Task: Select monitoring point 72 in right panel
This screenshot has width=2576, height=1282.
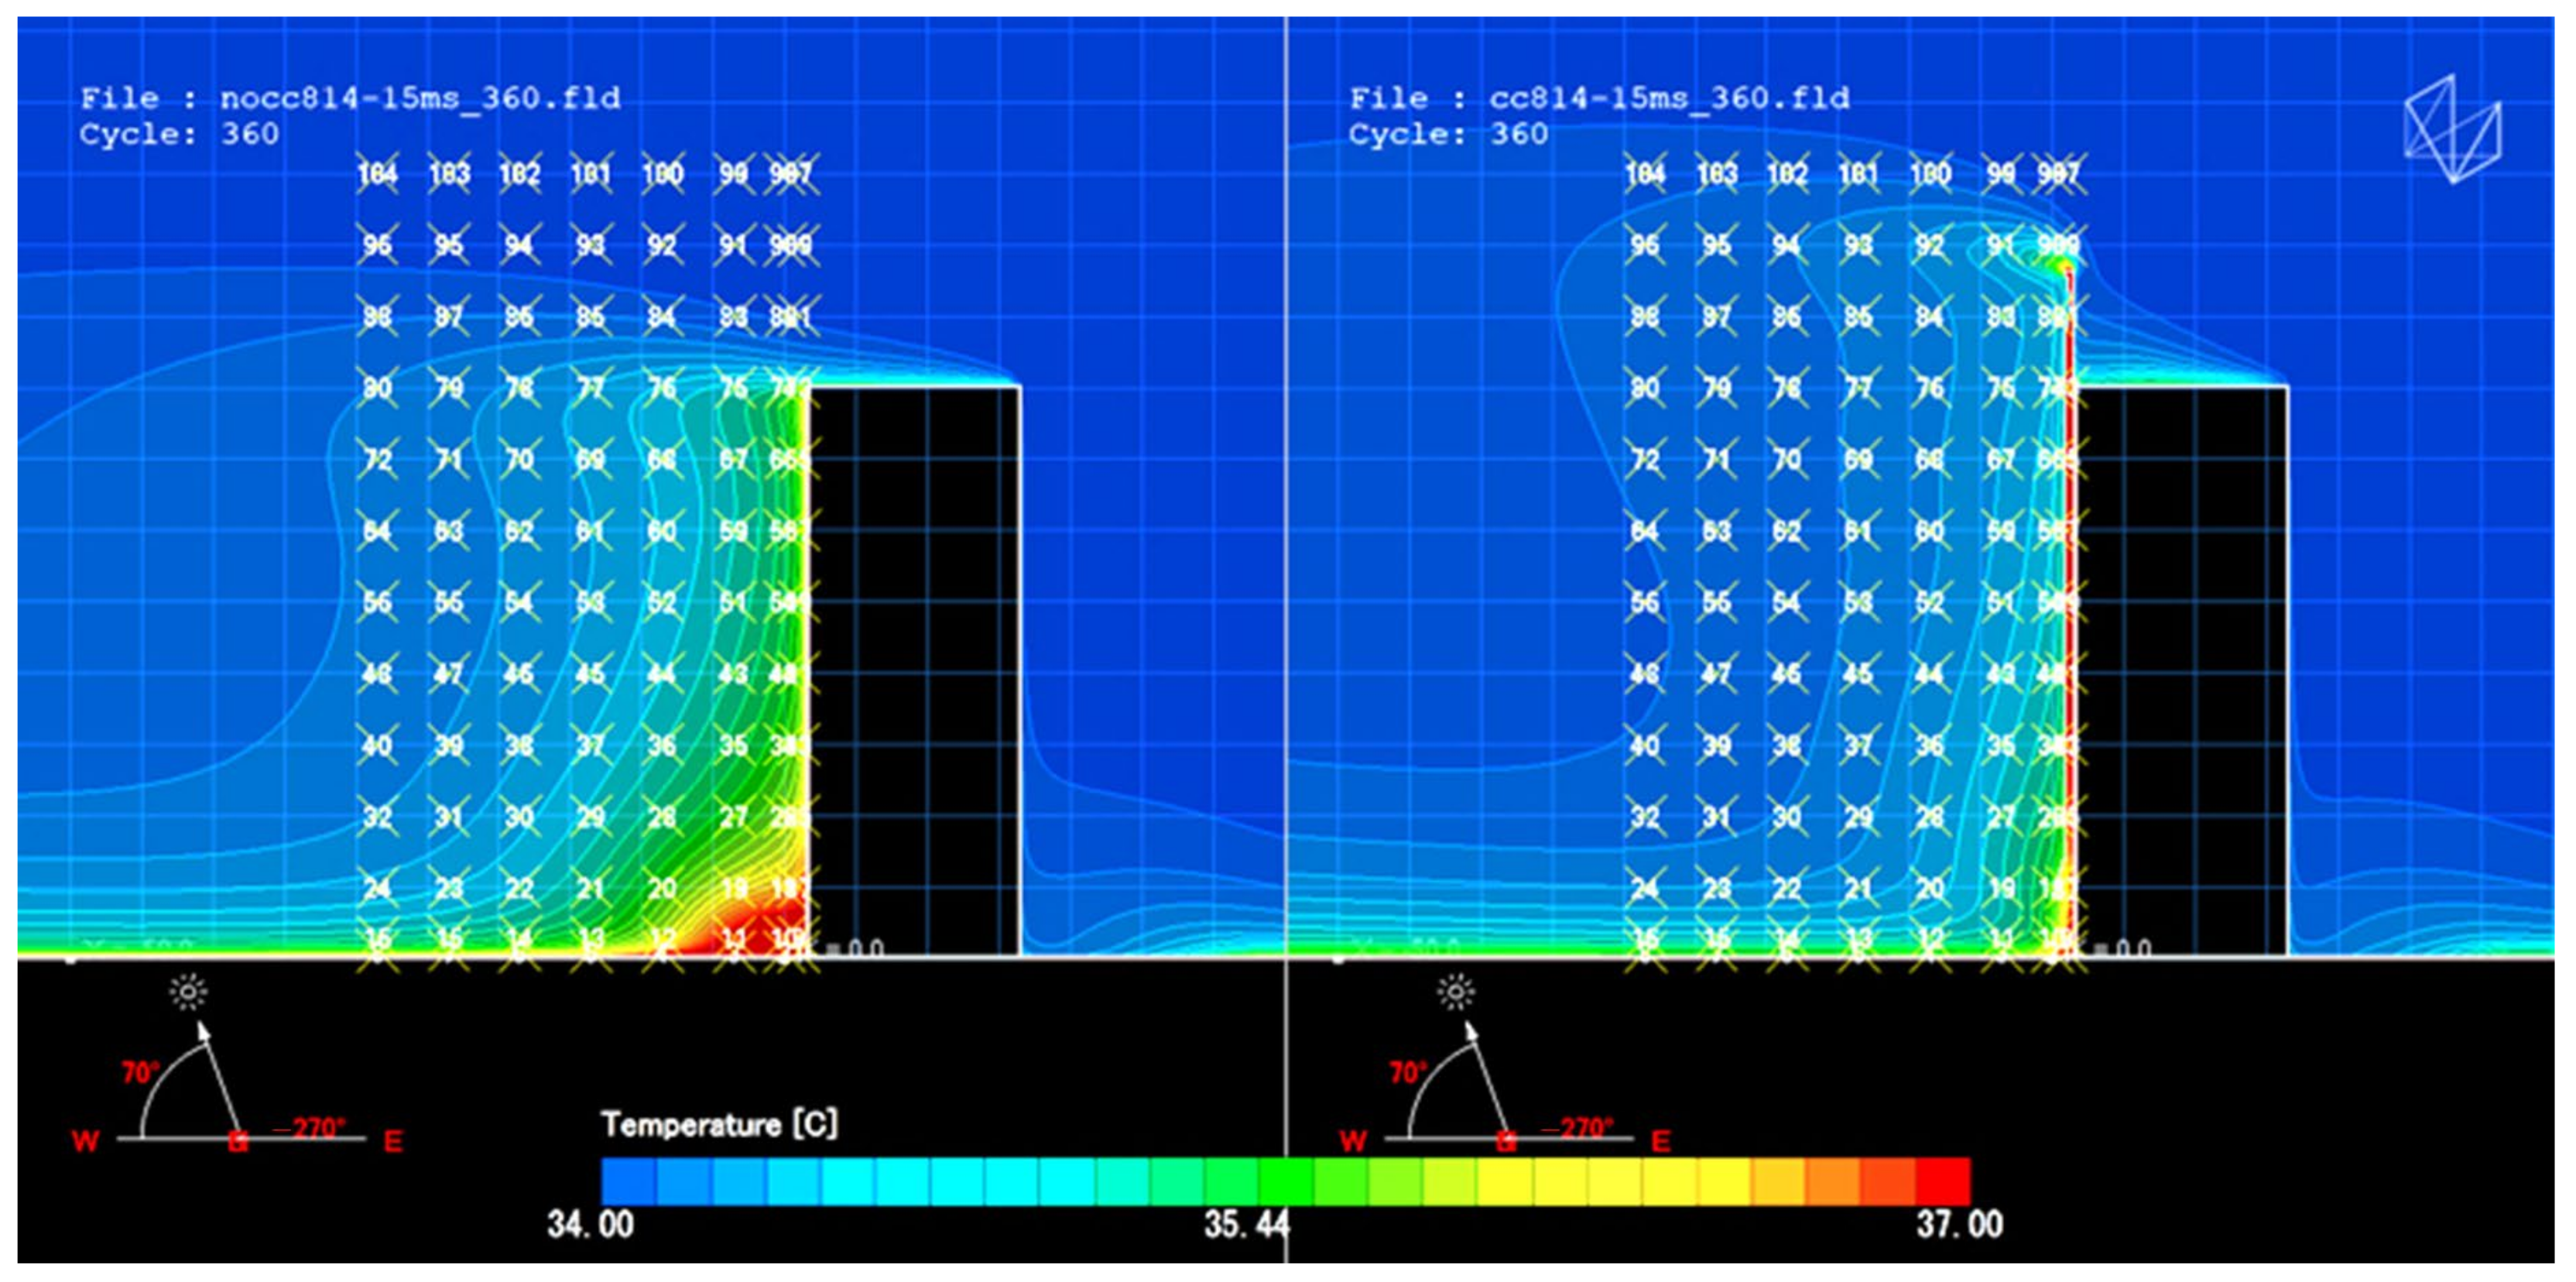Action: (x=1645, y=460)
